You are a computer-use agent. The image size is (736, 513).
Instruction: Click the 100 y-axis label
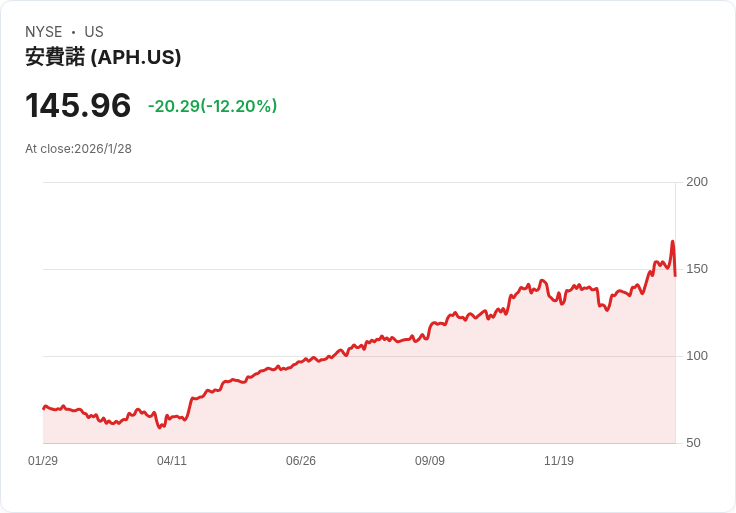pos(697,356)
